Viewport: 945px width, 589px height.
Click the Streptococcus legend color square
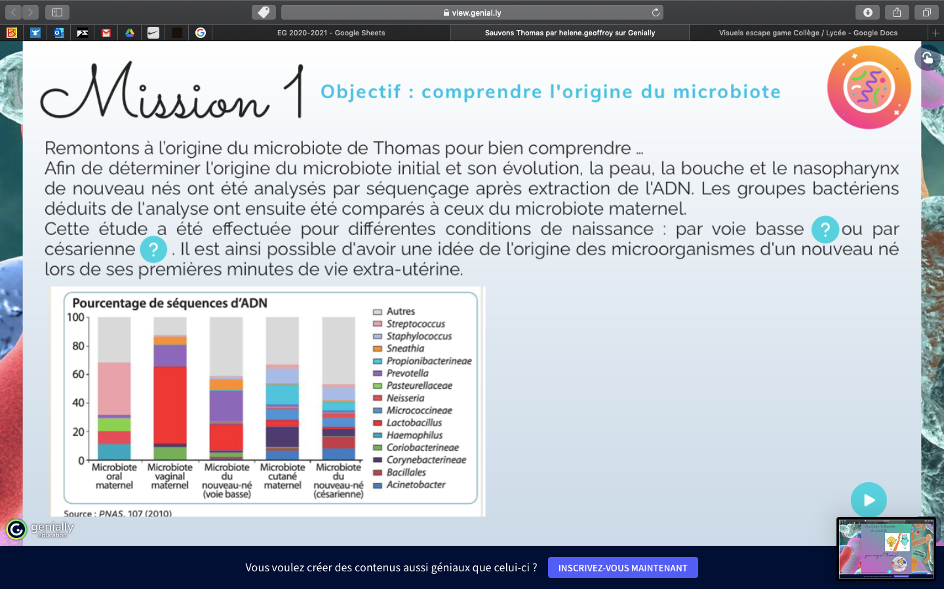tap(377, 324)
